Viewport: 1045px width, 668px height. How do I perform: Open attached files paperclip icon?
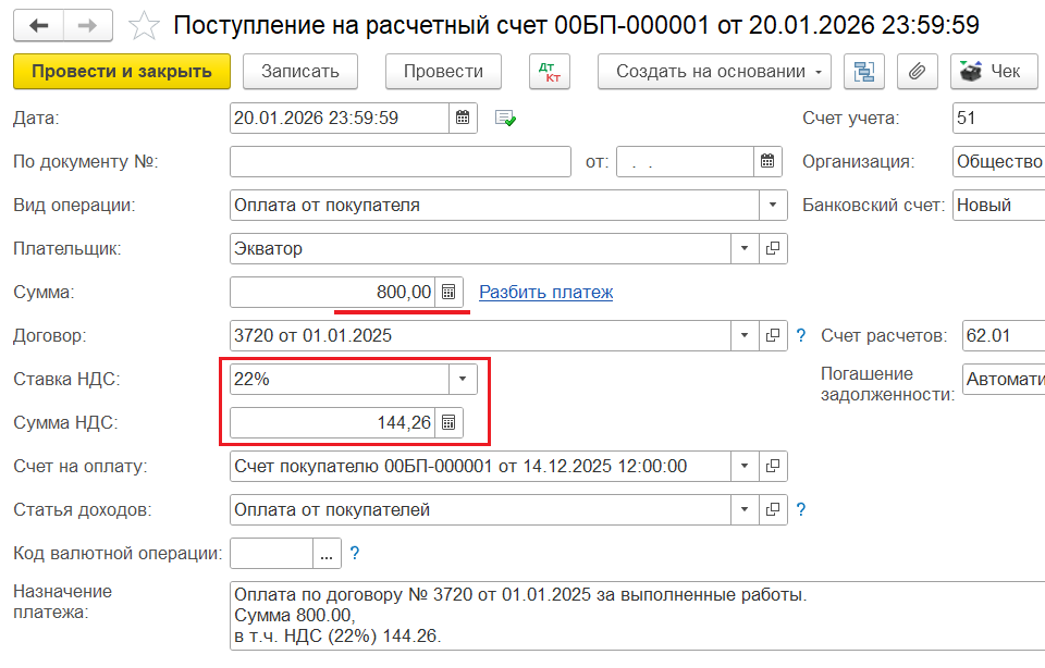pyautogui.click(x=915, y=72)
